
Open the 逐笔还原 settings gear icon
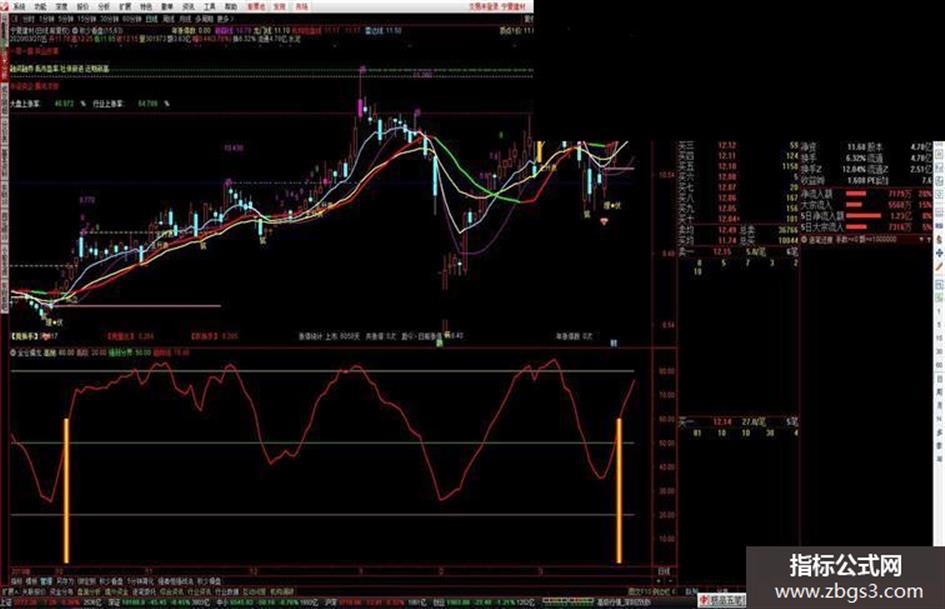coord(804,239)
